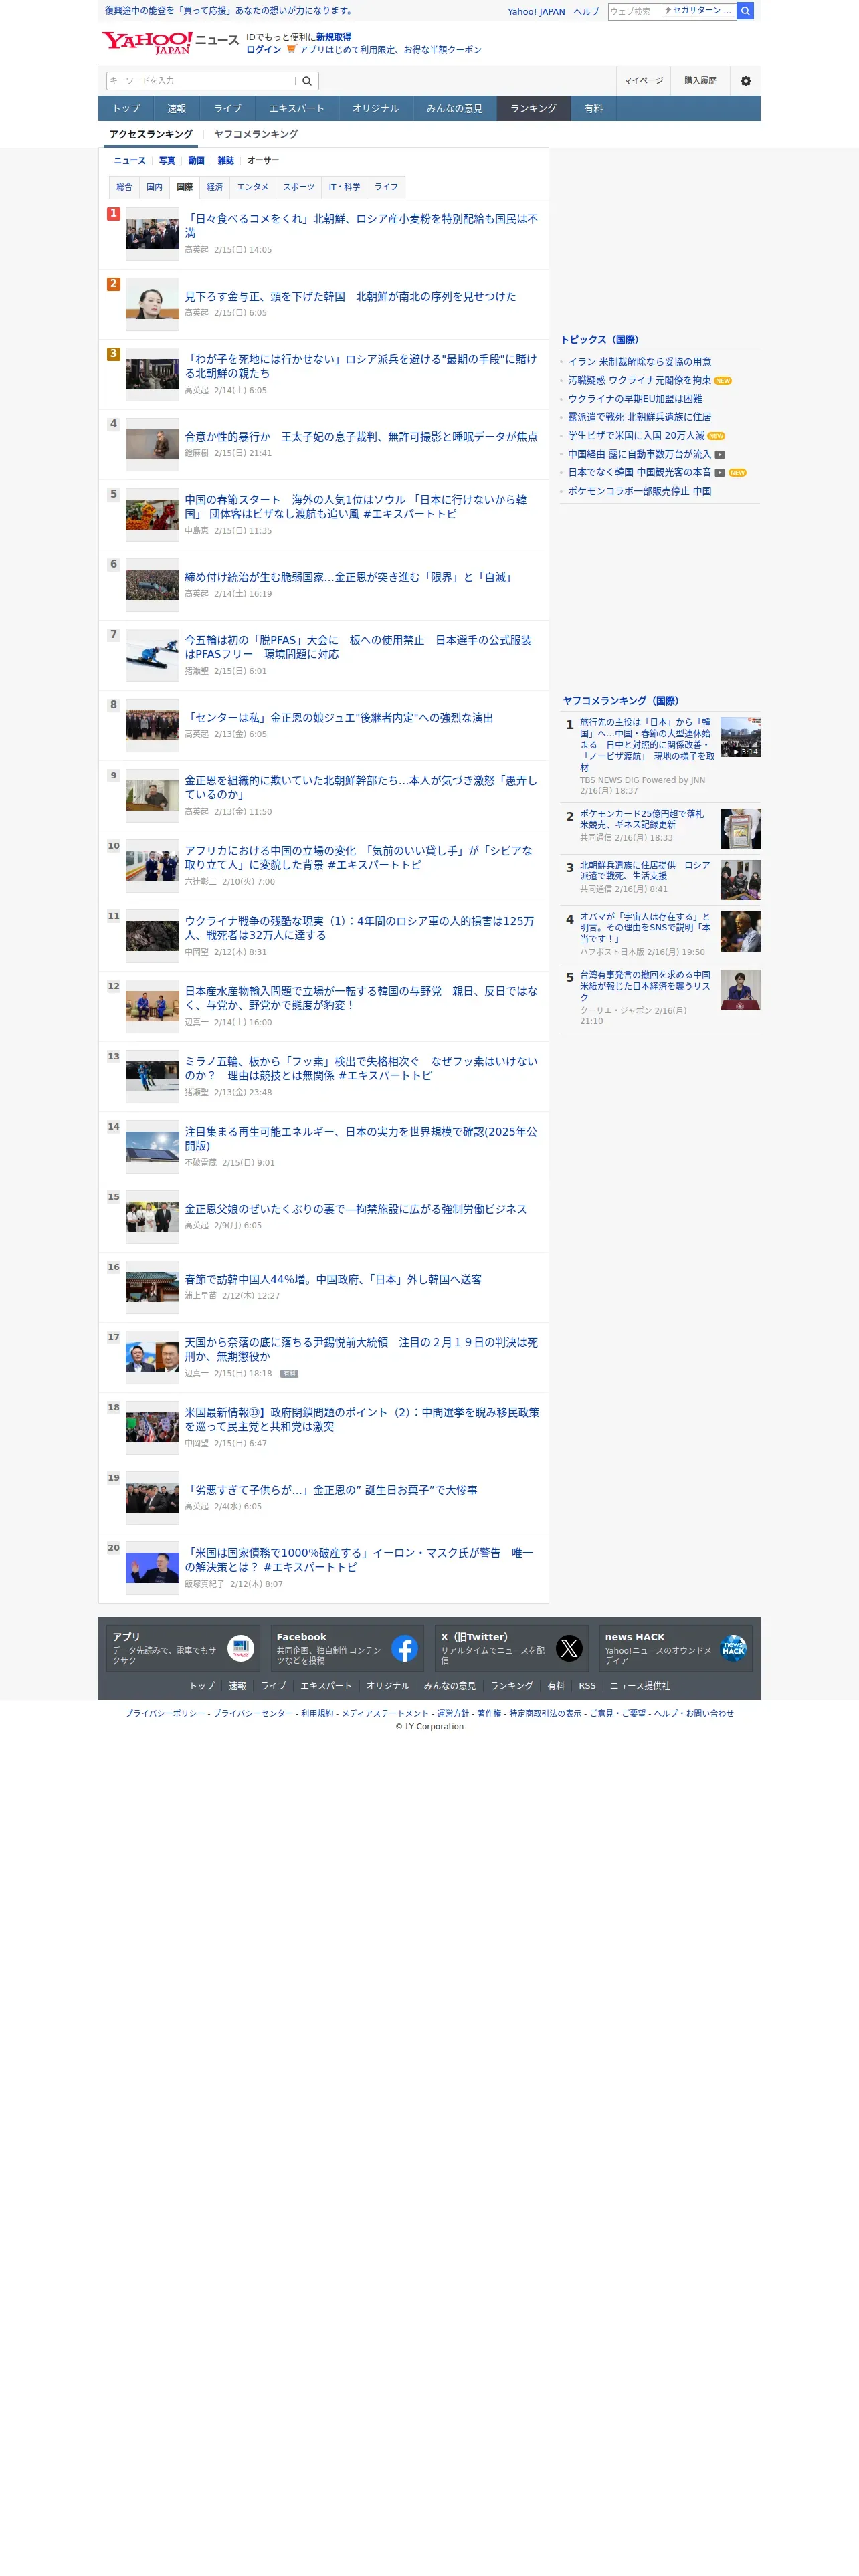The image size is (859, 2576).
Task: Open settings via the gear icon
Action: point(745,81)
